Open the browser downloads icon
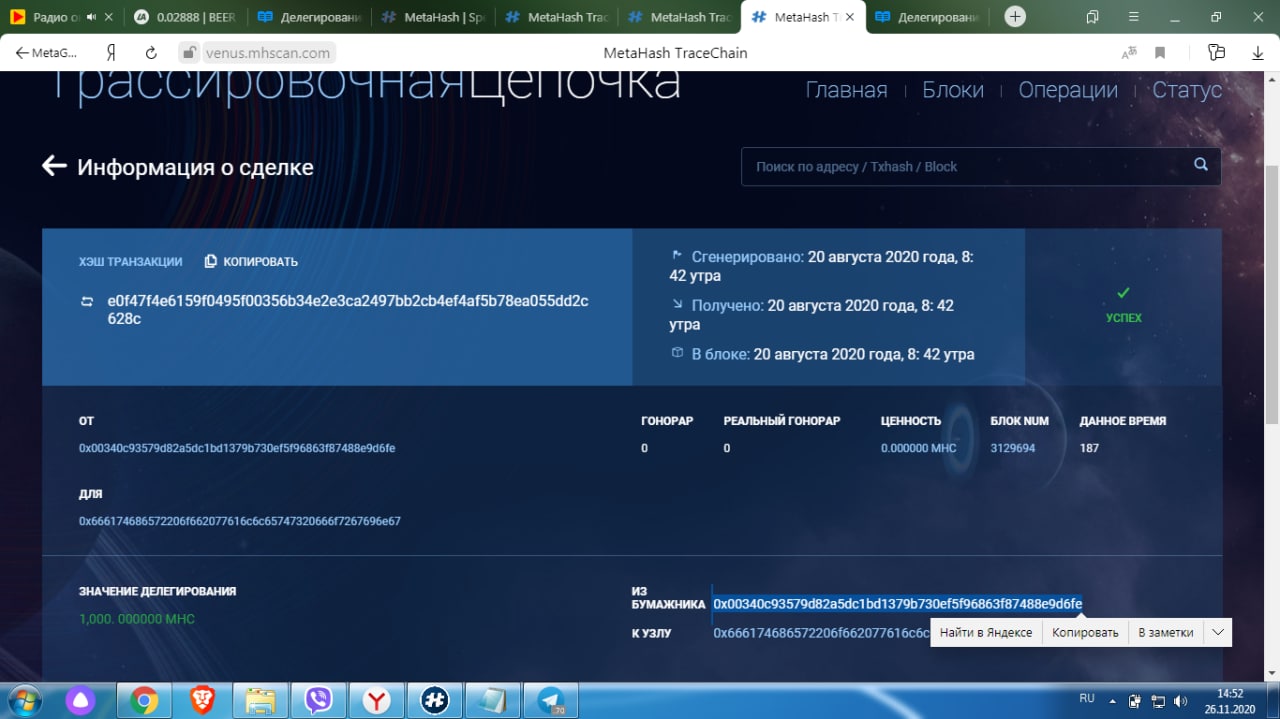 1258,53
